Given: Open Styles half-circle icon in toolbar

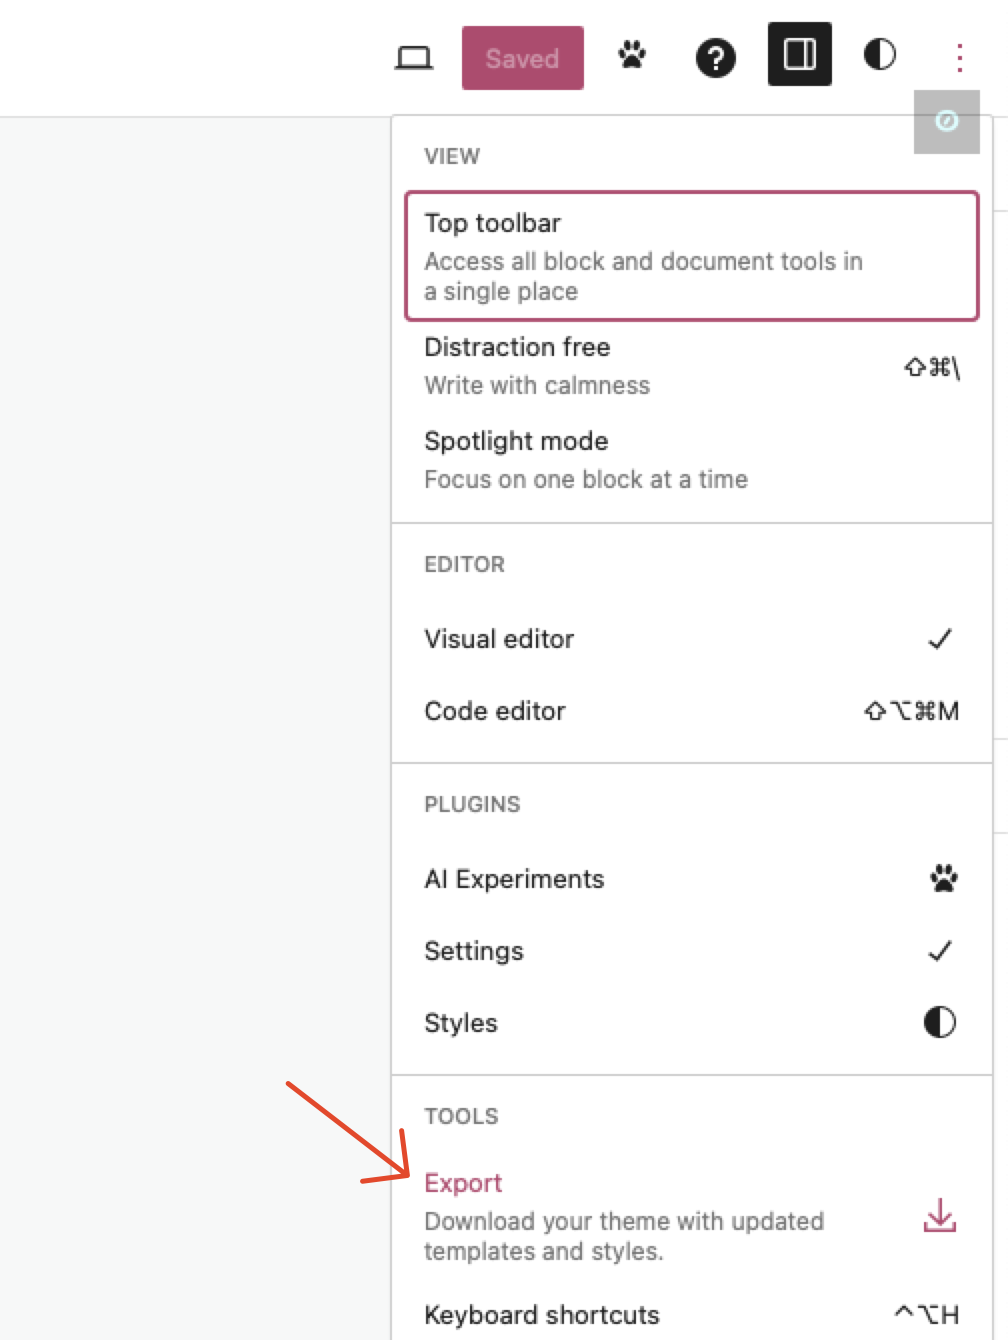Looking at the screenshot, I should [879, 54].
